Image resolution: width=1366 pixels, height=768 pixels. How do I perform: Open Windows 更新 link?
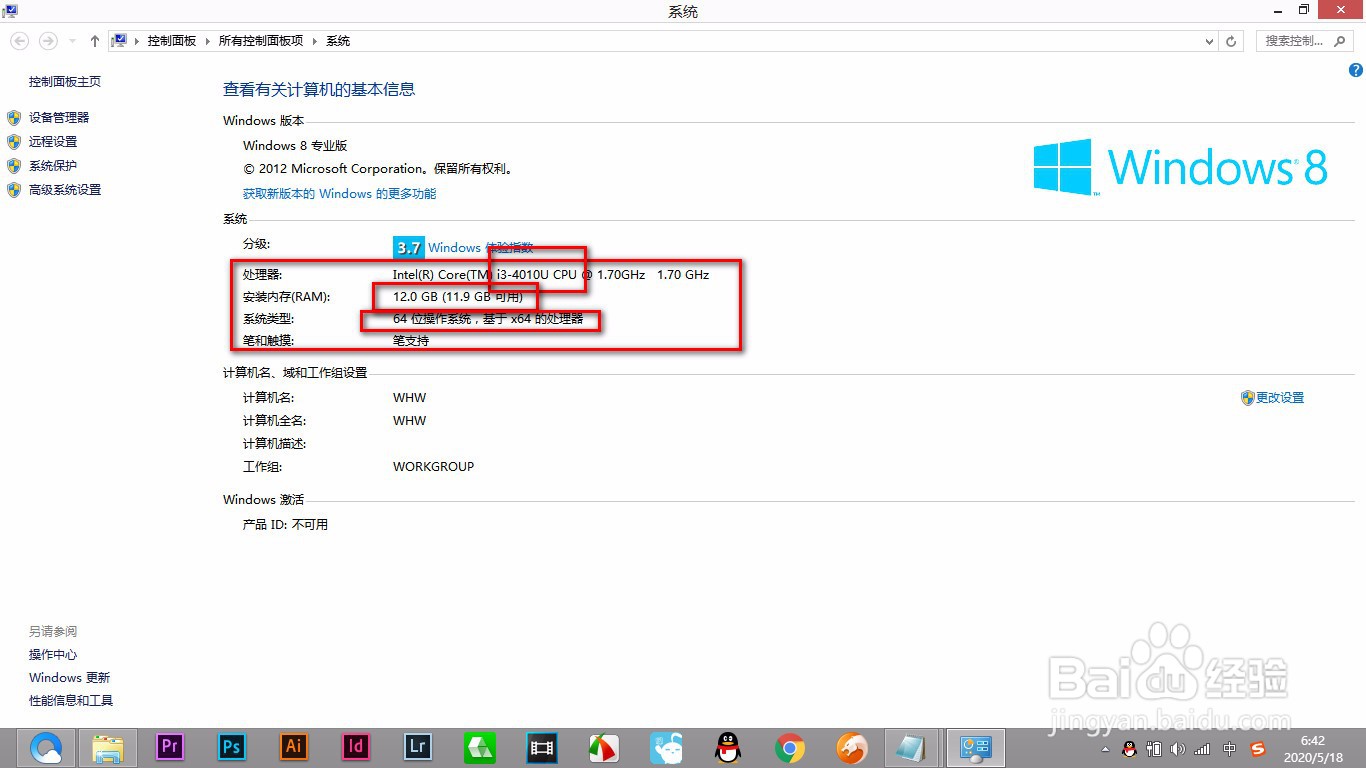pyautogui.click(x=69, y=678)
